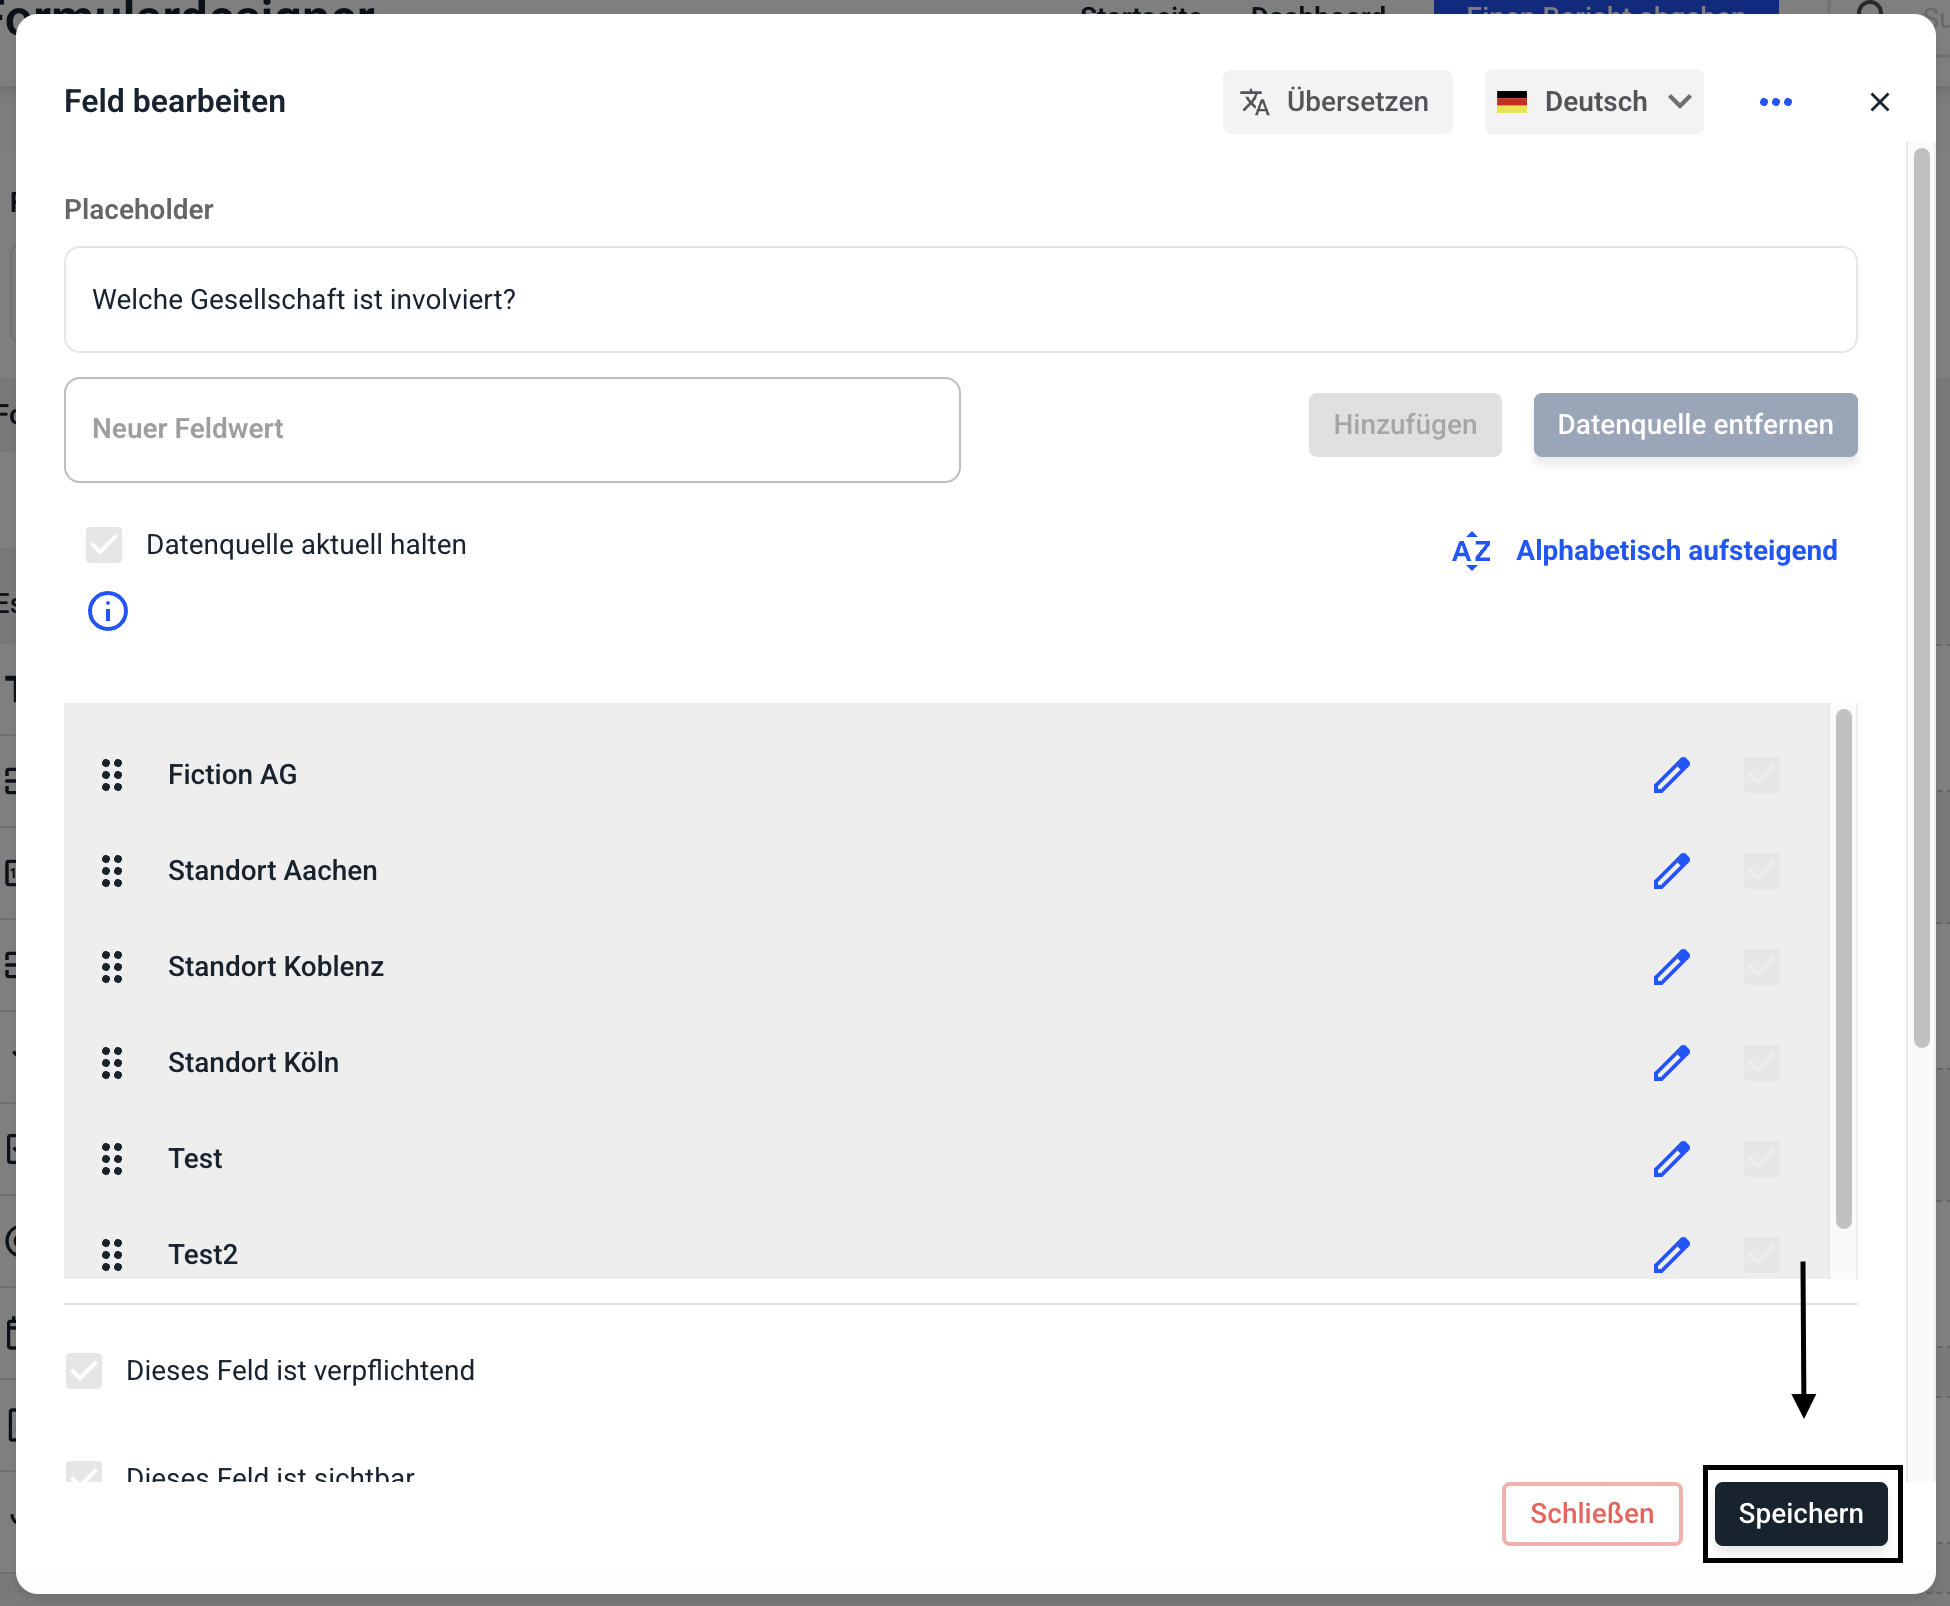Click the pencil icon next to Standort Koblenz
Image resolution: width=1950 pixels, height=1606 pixels.
pyautogui.click(x=1671, y=967)
